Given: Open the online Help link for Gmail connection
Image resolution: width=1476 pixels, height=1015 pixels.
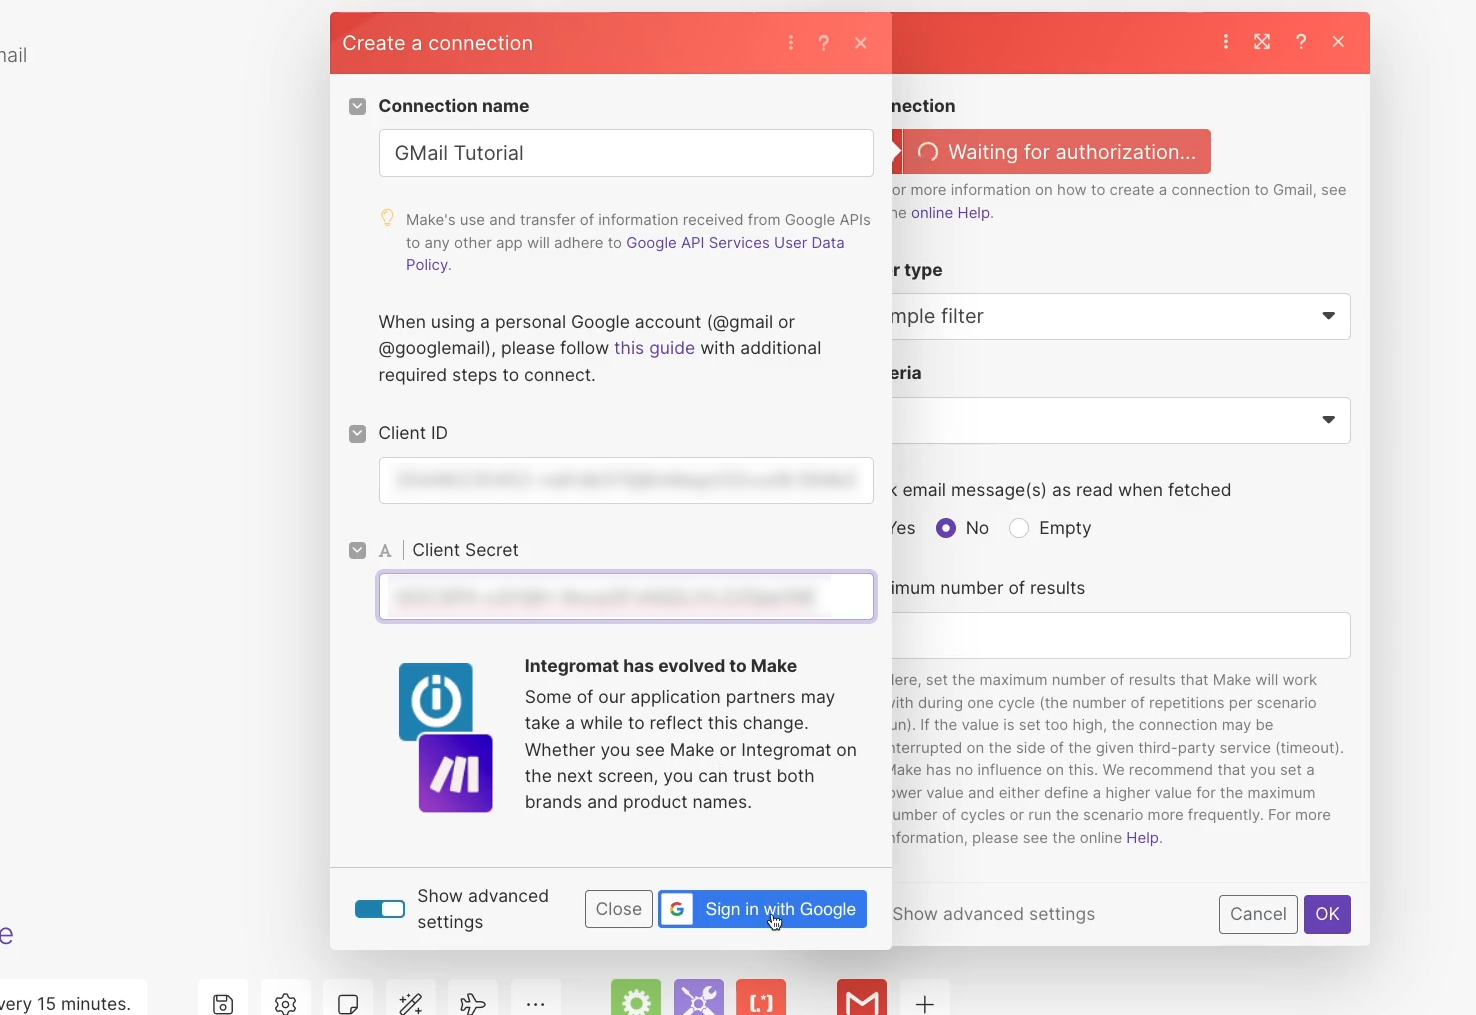Looking at the screenshot, I should (950, 213).
